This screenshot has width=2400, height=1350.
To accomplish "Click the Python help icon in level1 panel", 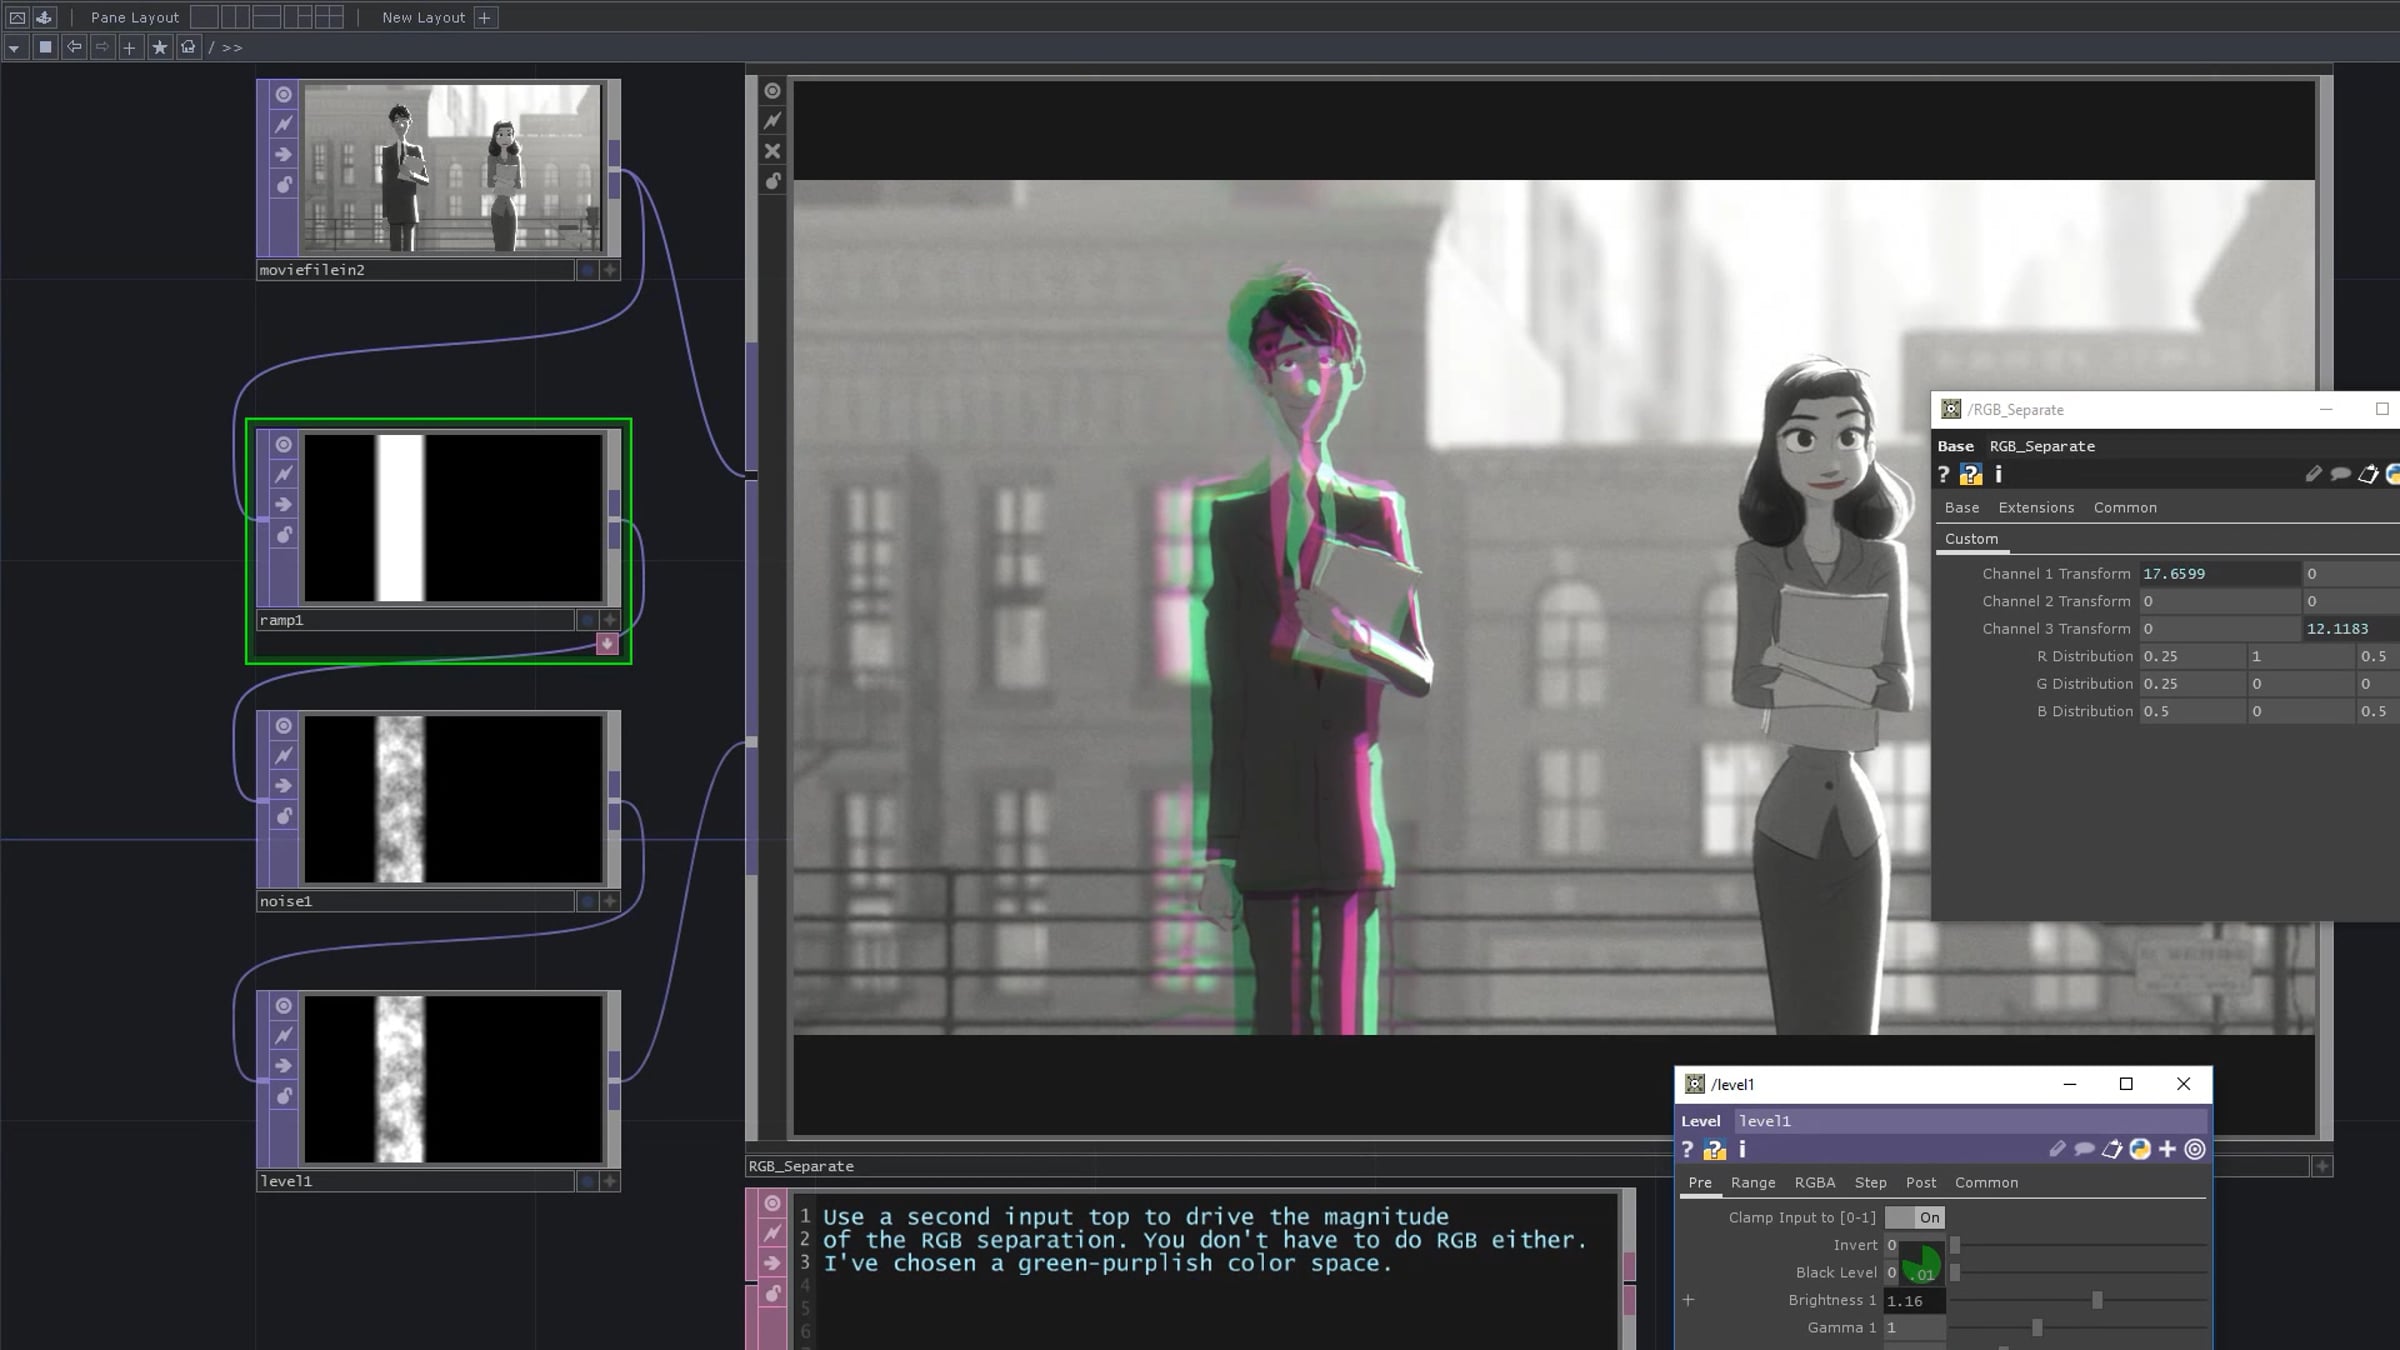I will [x=1714, y=1150].
